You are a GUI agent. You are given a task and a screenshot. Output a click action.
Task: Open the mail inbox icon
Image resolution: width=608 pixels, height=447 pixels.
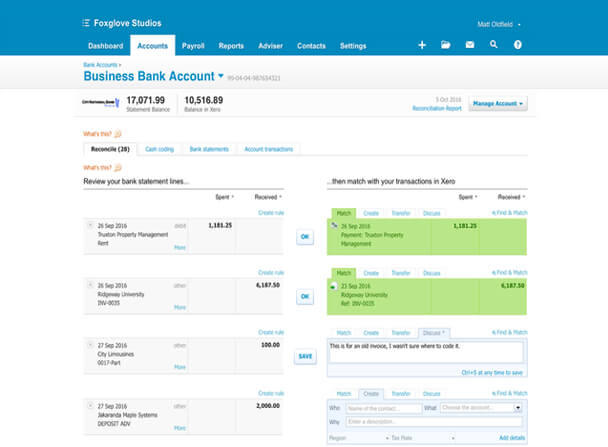470,45
